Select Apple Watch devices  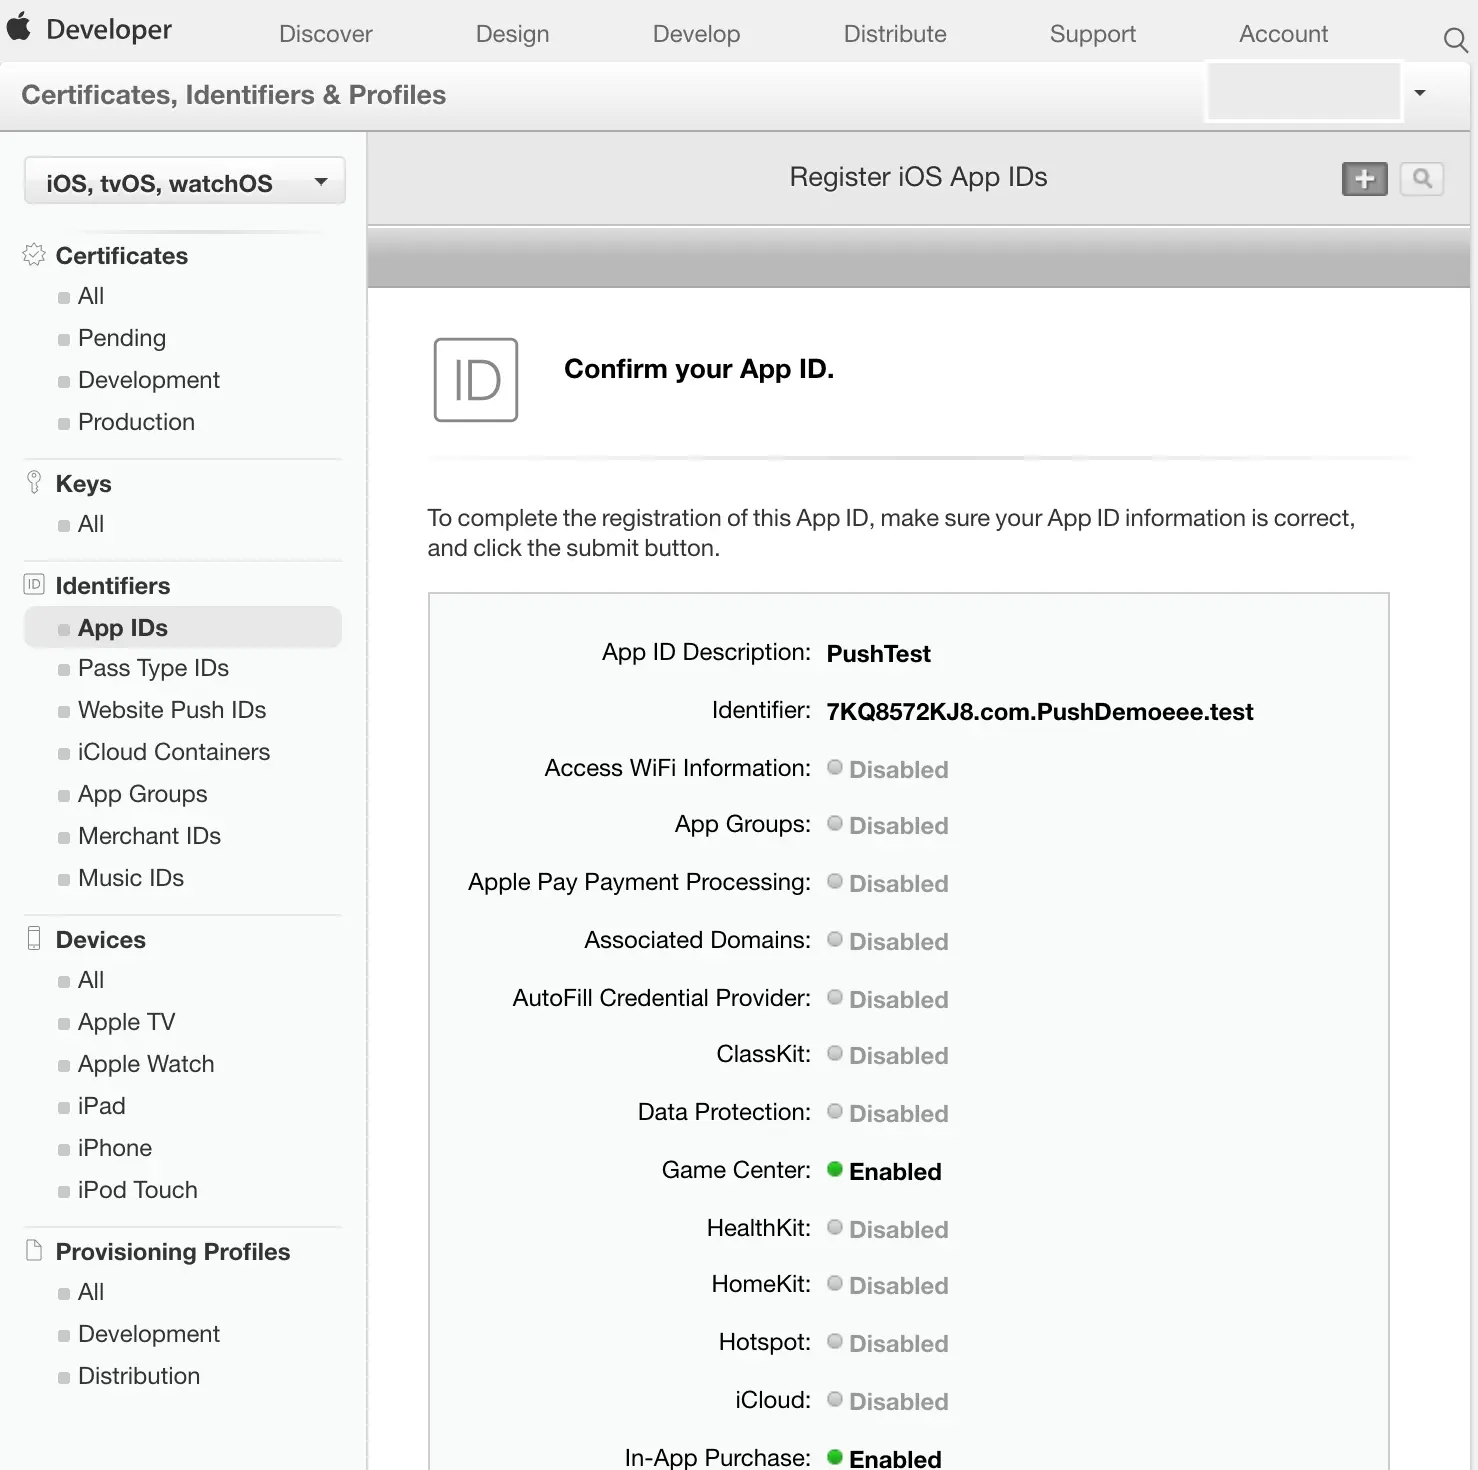coord(146,1064)
